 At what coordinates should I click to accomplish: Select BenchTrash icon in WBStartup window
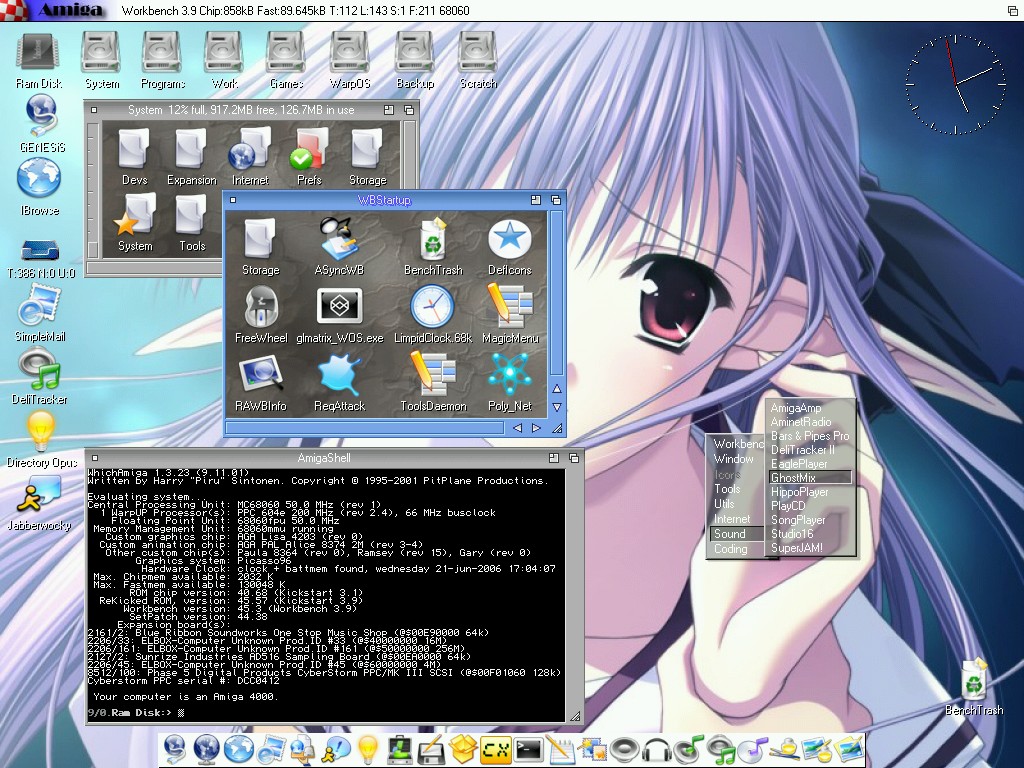433,246
